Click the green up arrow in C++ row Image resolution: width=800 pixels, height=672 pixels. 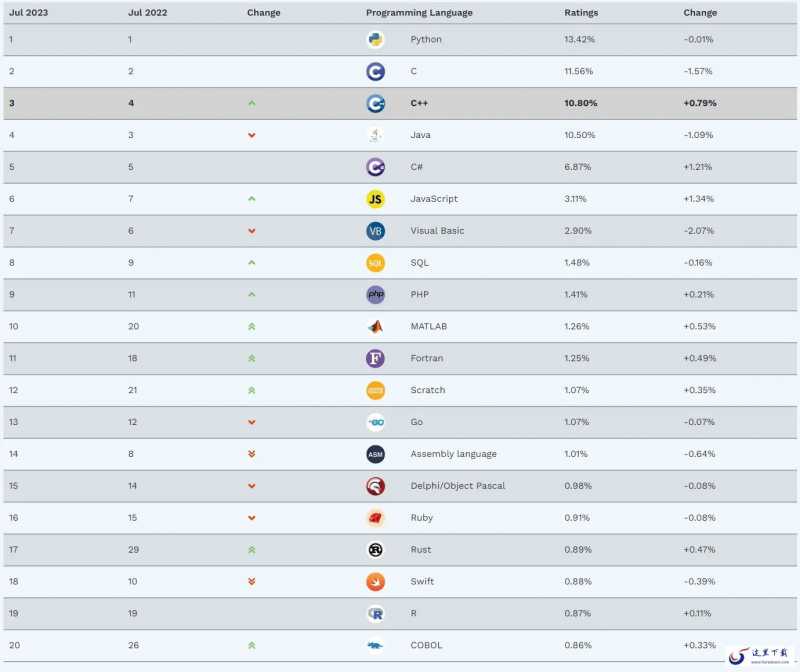(x=252, y=103)
